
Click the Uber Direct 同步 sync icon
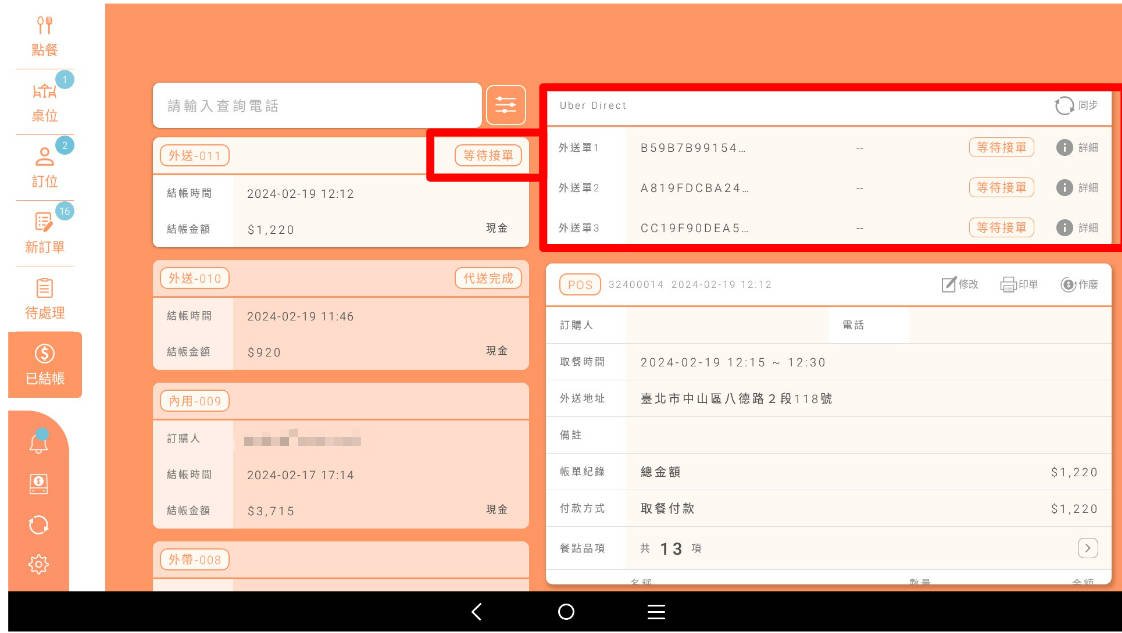pos(1064,105)
